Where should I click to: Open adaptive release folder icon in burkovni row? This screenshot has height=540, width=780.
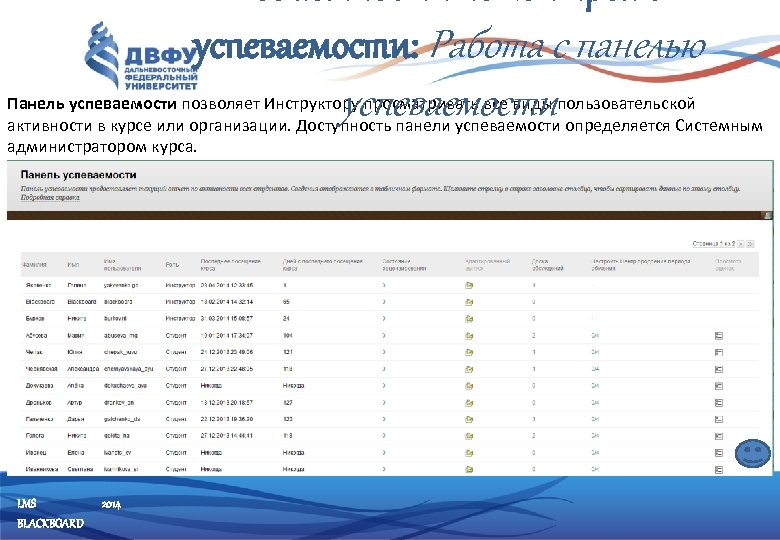coord(469,319)
